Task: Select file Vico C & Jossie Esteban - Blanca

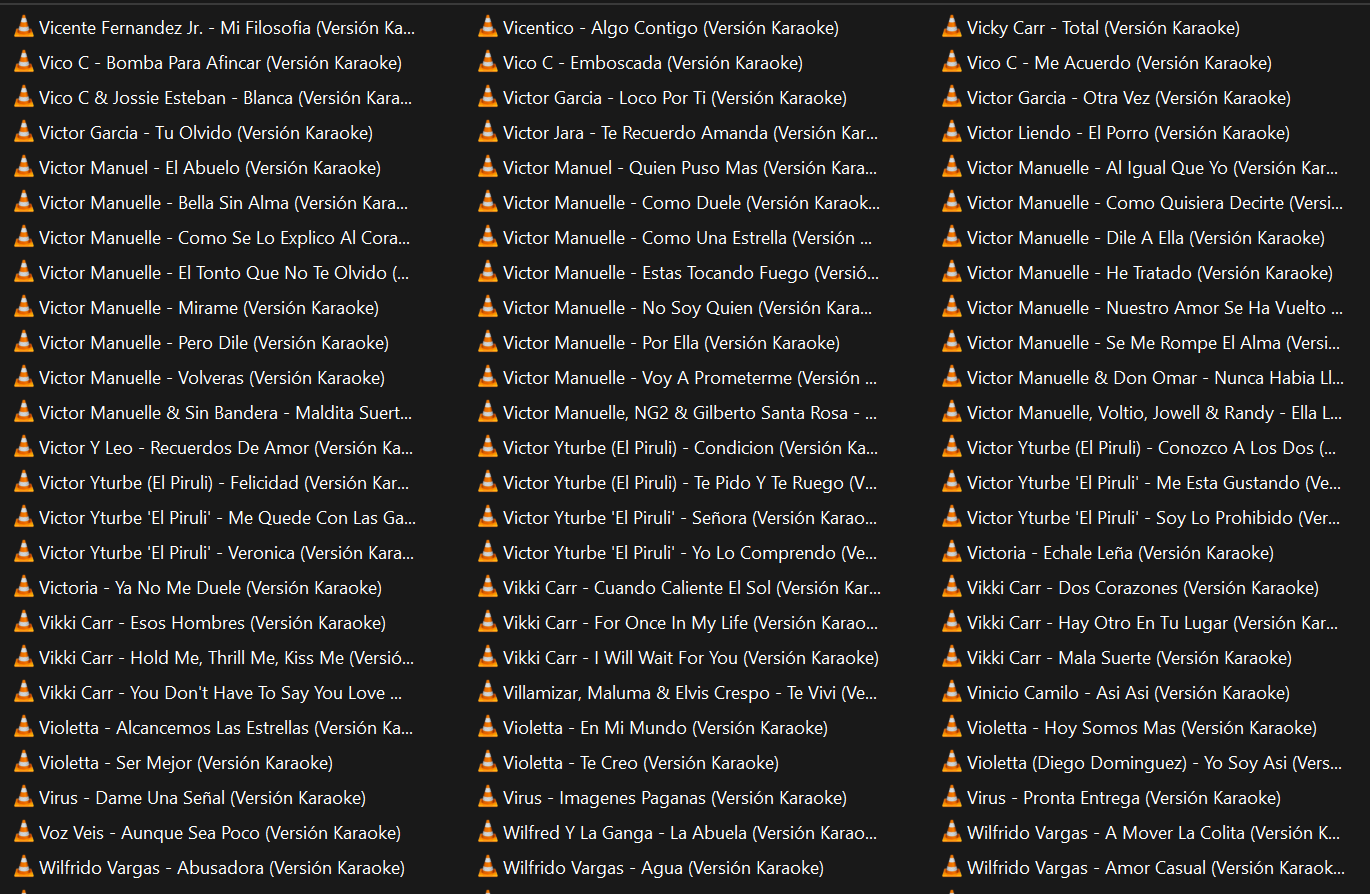Action: point(214,98)
